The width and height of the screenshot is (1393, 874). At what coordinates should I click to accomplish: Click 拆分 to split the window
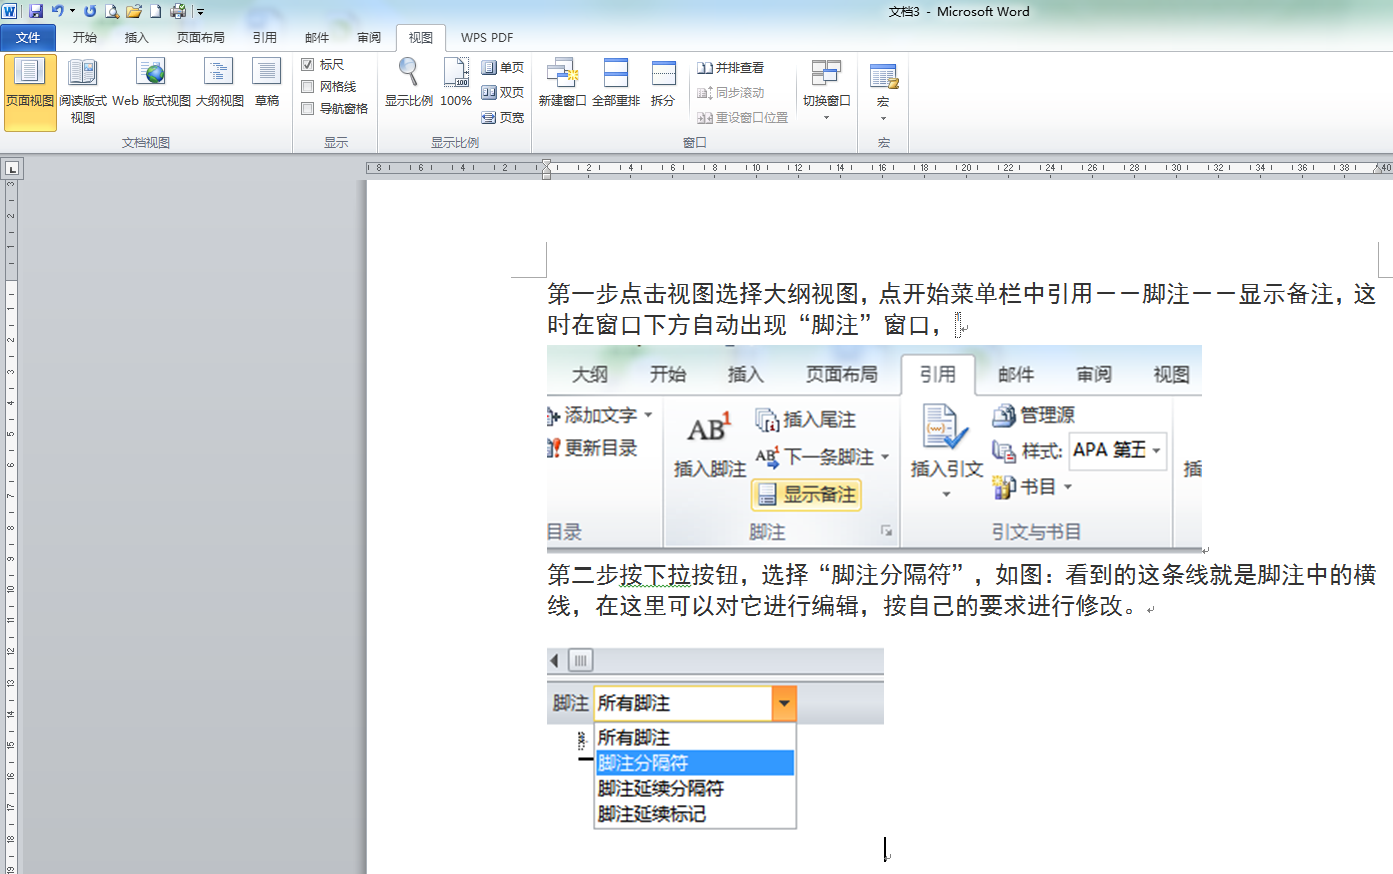click(x=663, y=83)
